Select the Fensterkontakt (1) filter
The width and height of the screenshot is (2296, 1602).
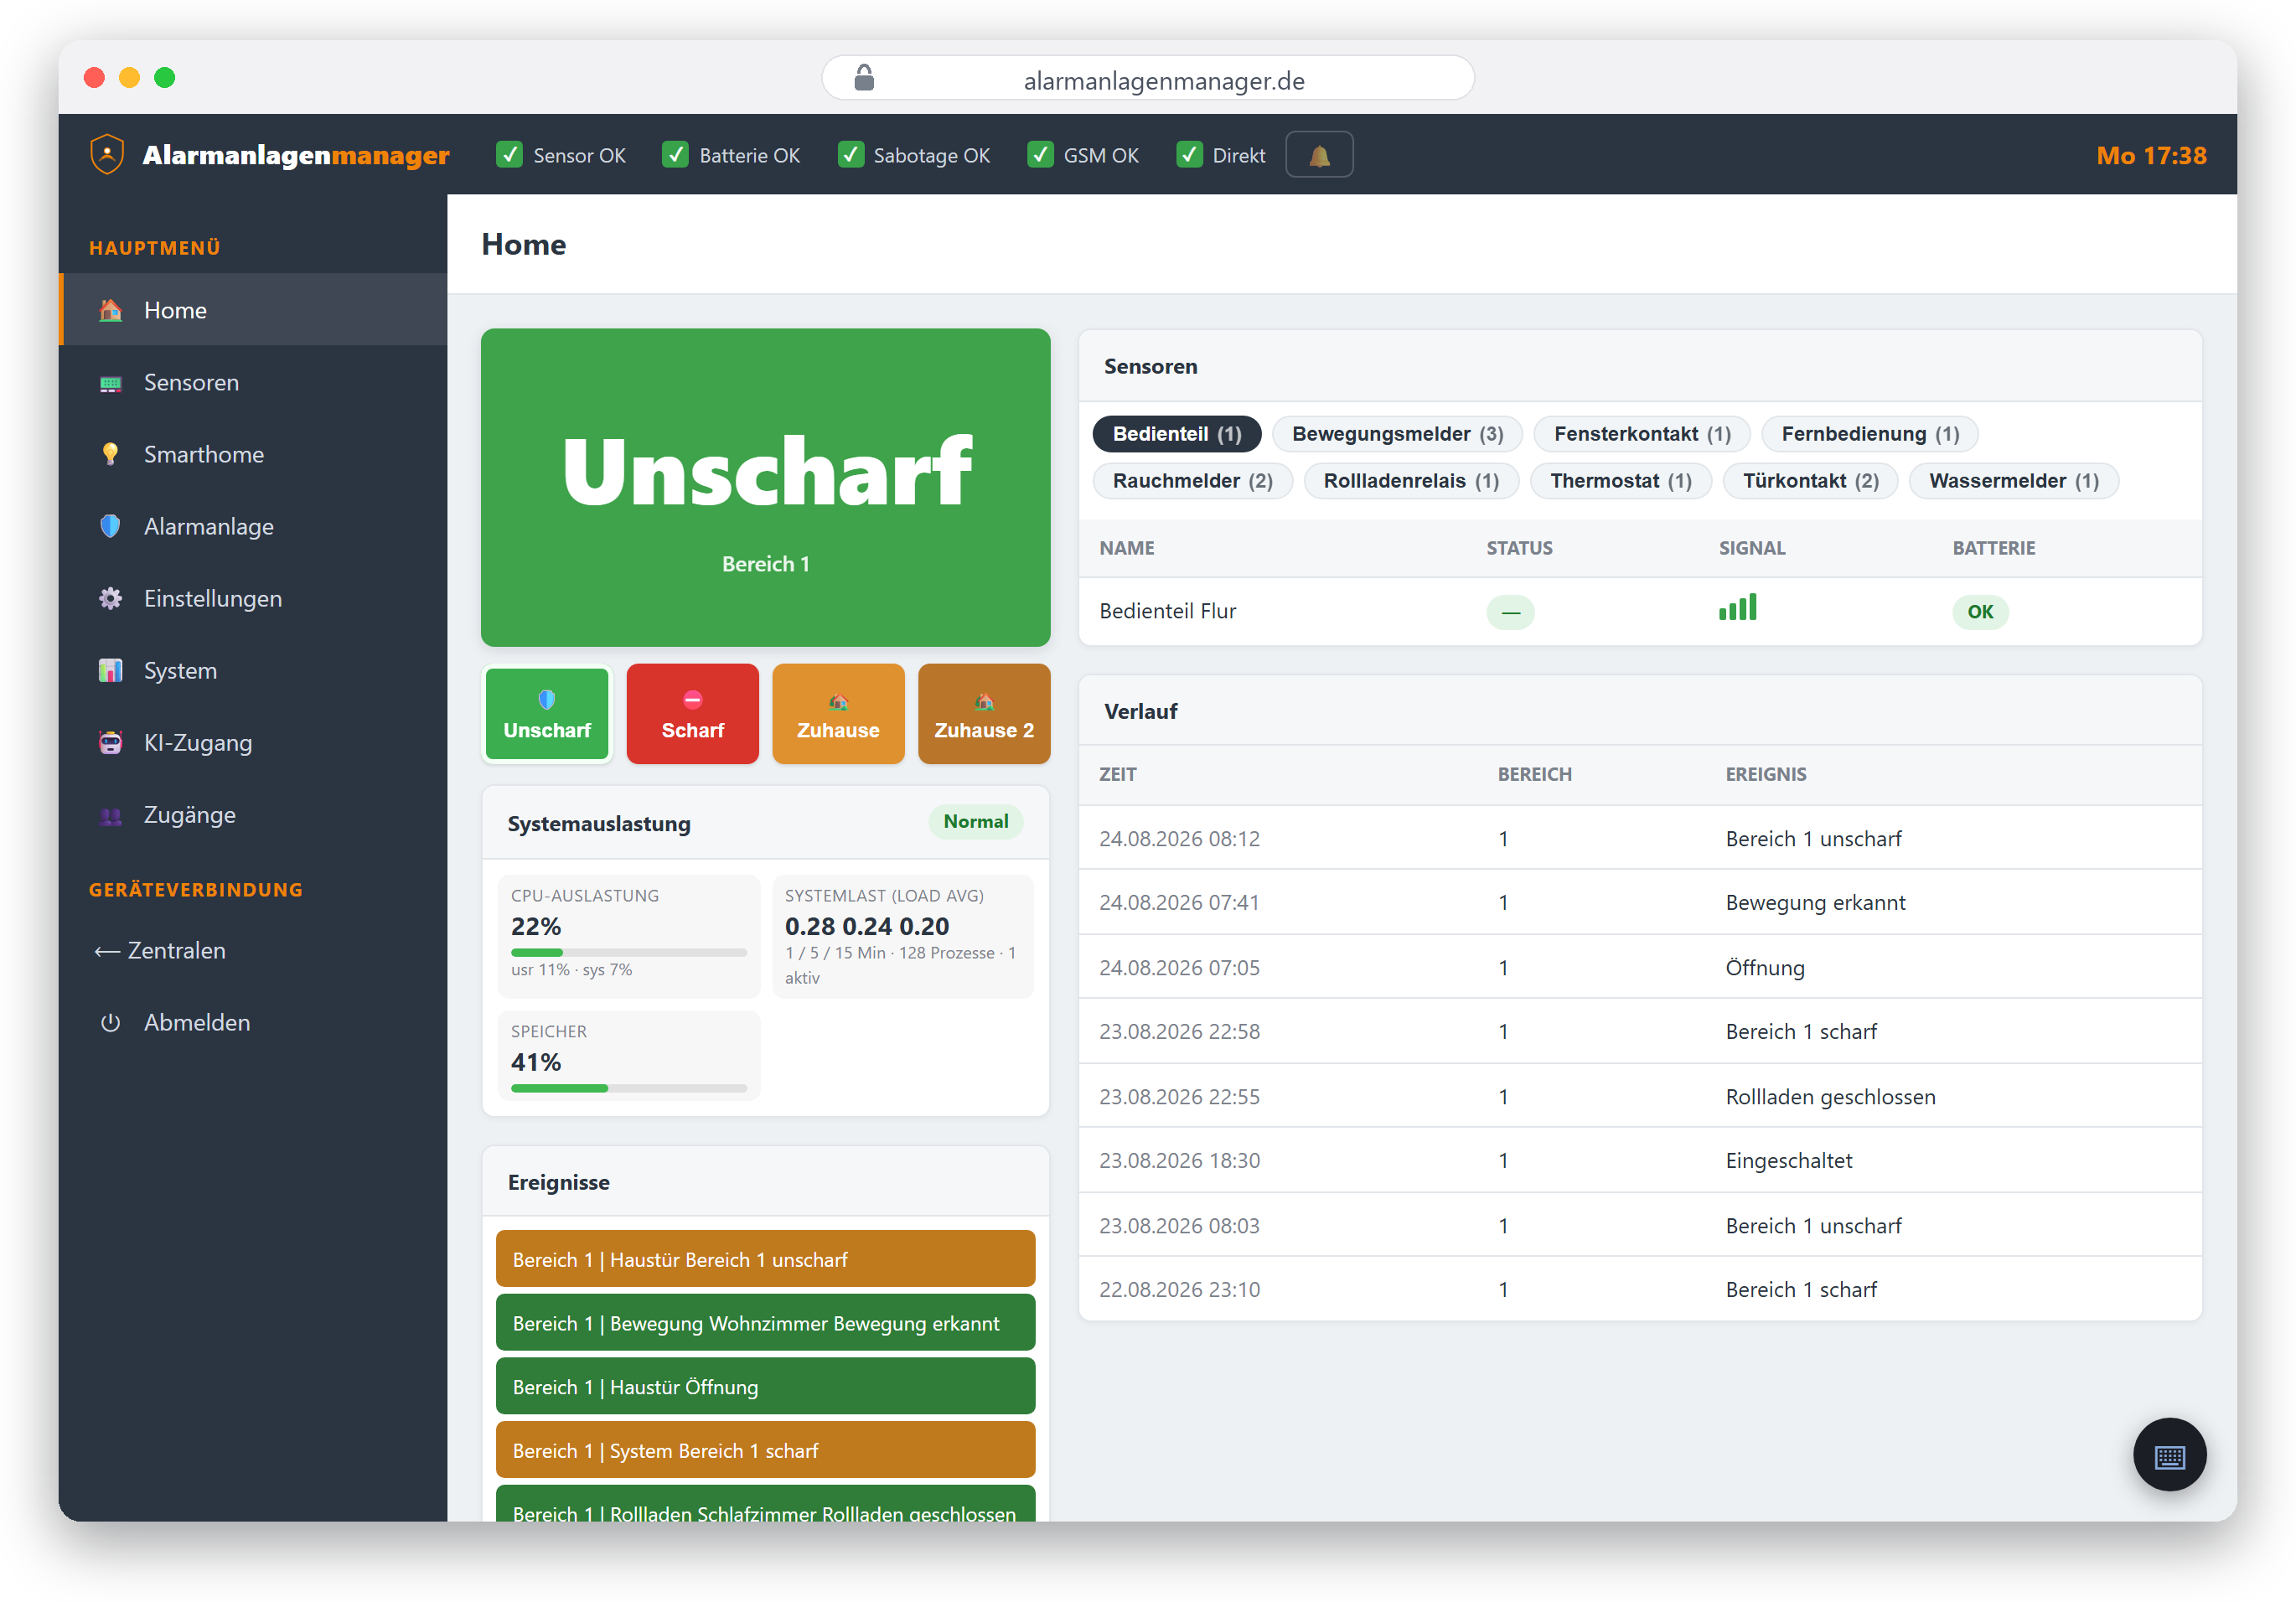tap(1642, 434)
